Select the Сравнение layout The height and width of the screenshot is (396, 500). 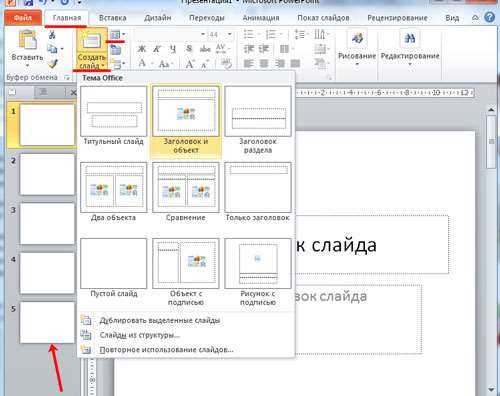coord(186,192)
